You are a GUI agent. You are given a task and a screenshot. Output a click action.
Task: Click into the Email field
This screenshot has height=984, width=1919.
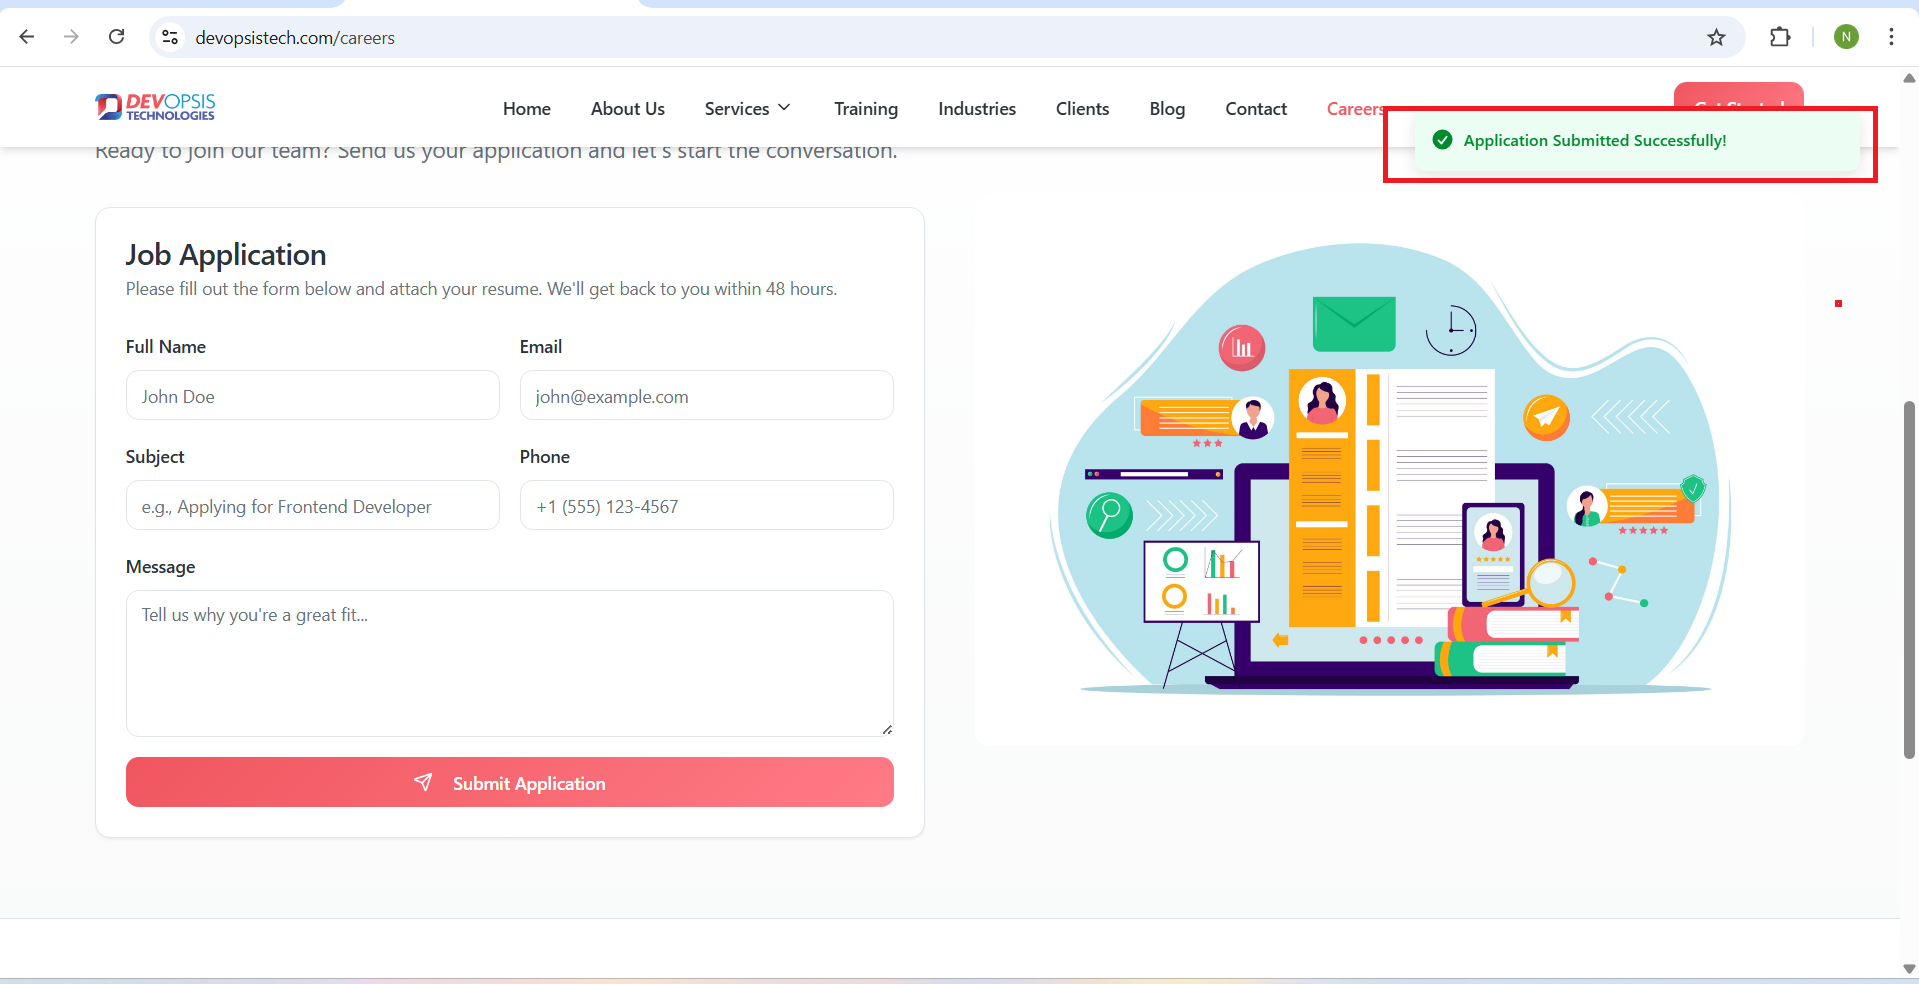pyautogui.click(x=706, y=396)
